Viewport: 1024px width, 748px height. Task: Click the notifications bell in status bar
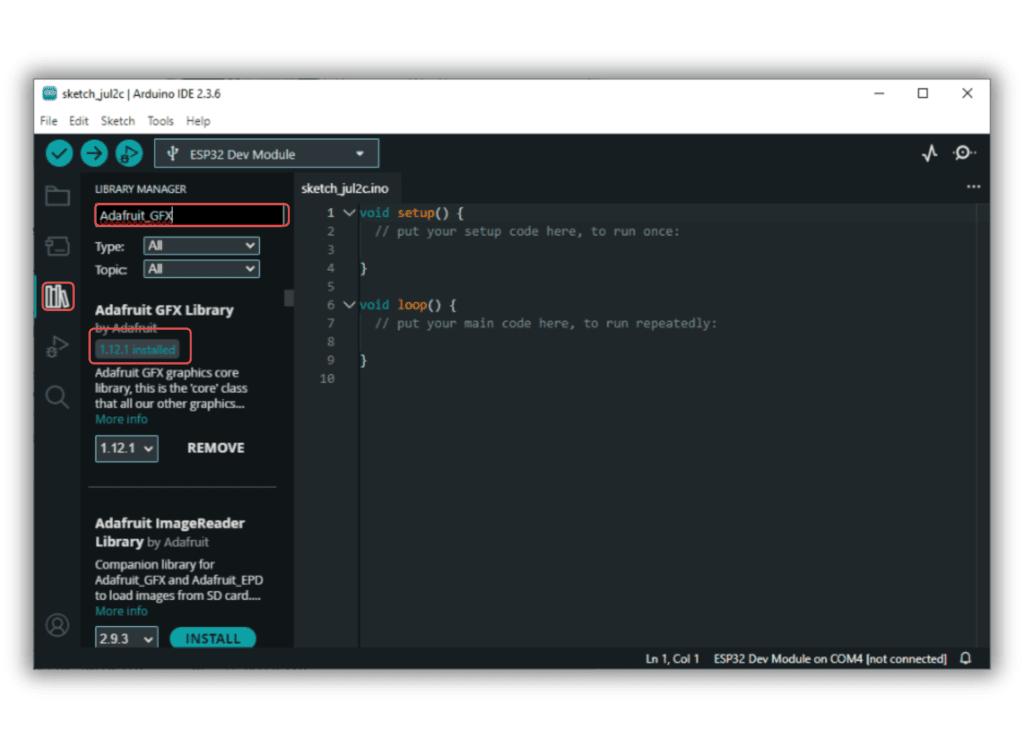pos(965,659)
